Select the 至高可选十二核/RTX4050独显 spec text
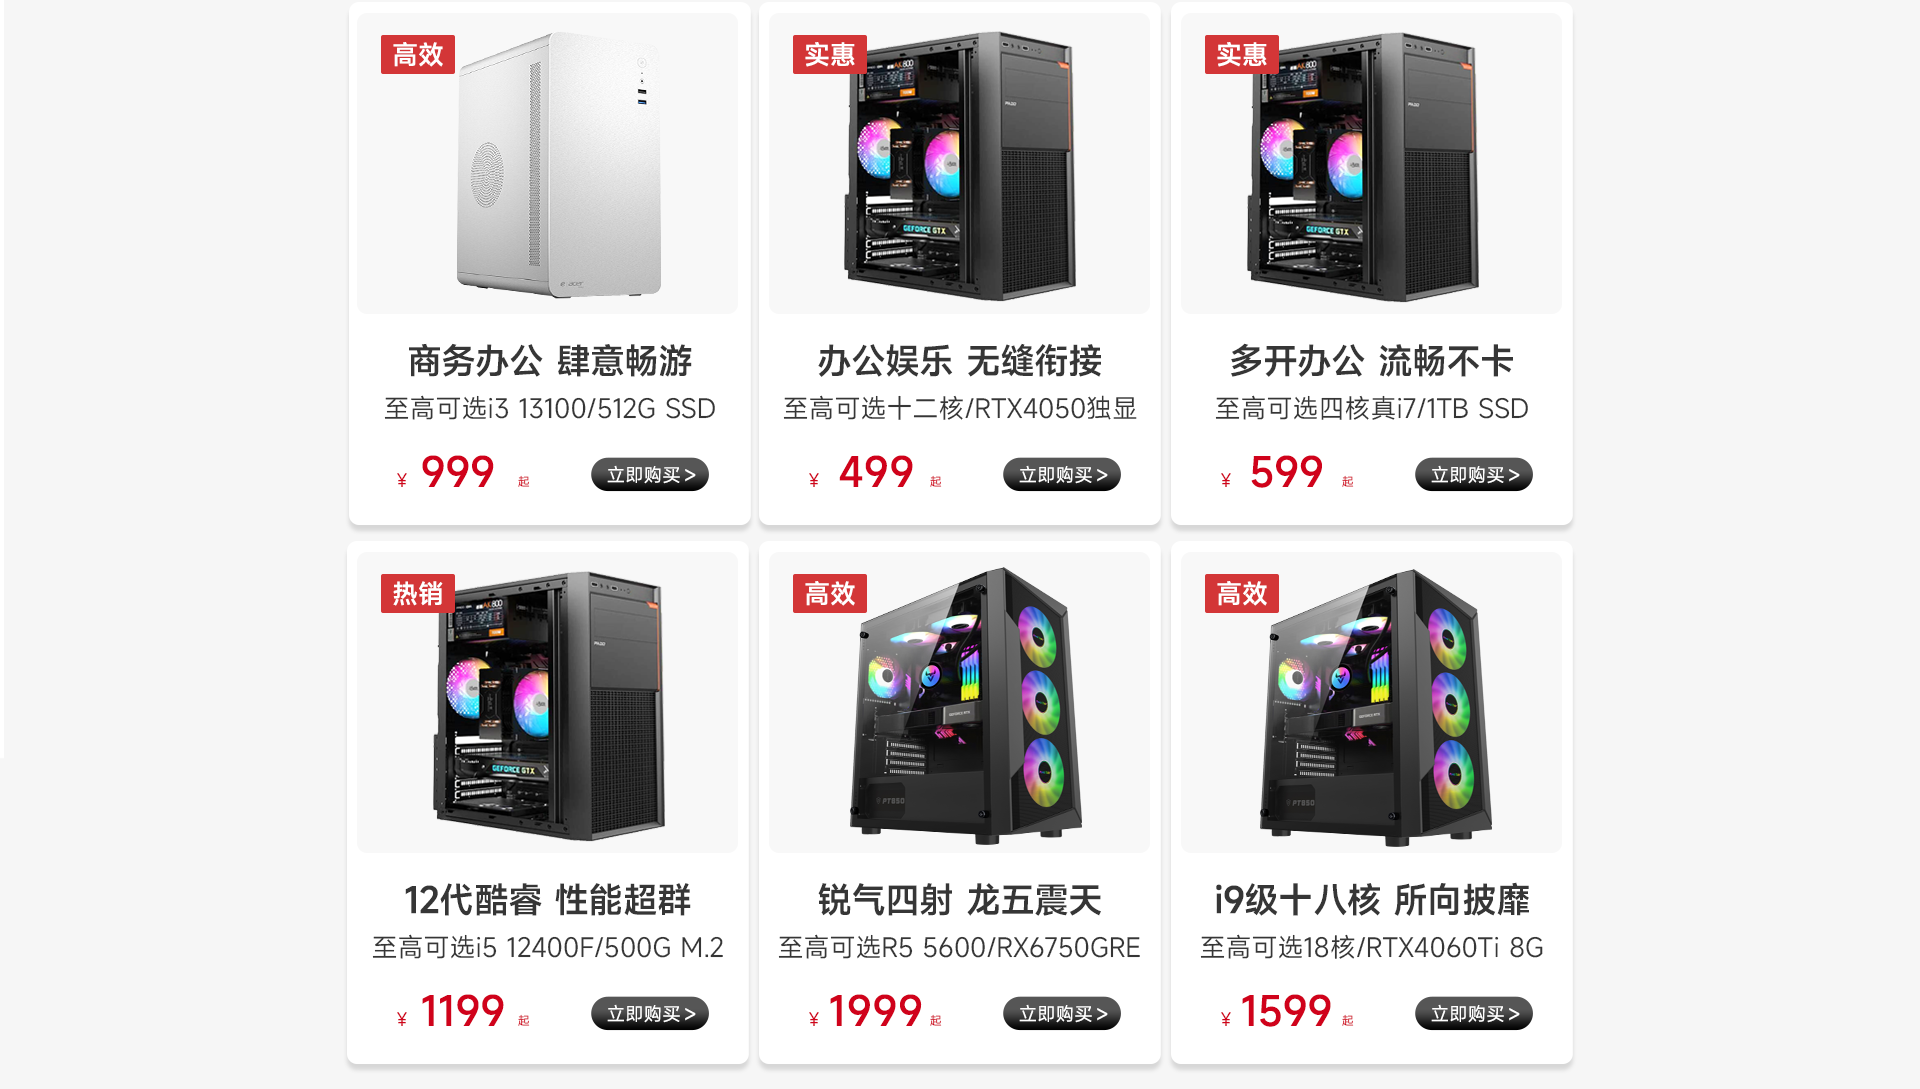This screenshot has height=1089, width=1920. pyautogui.click(x=960, y=409)
